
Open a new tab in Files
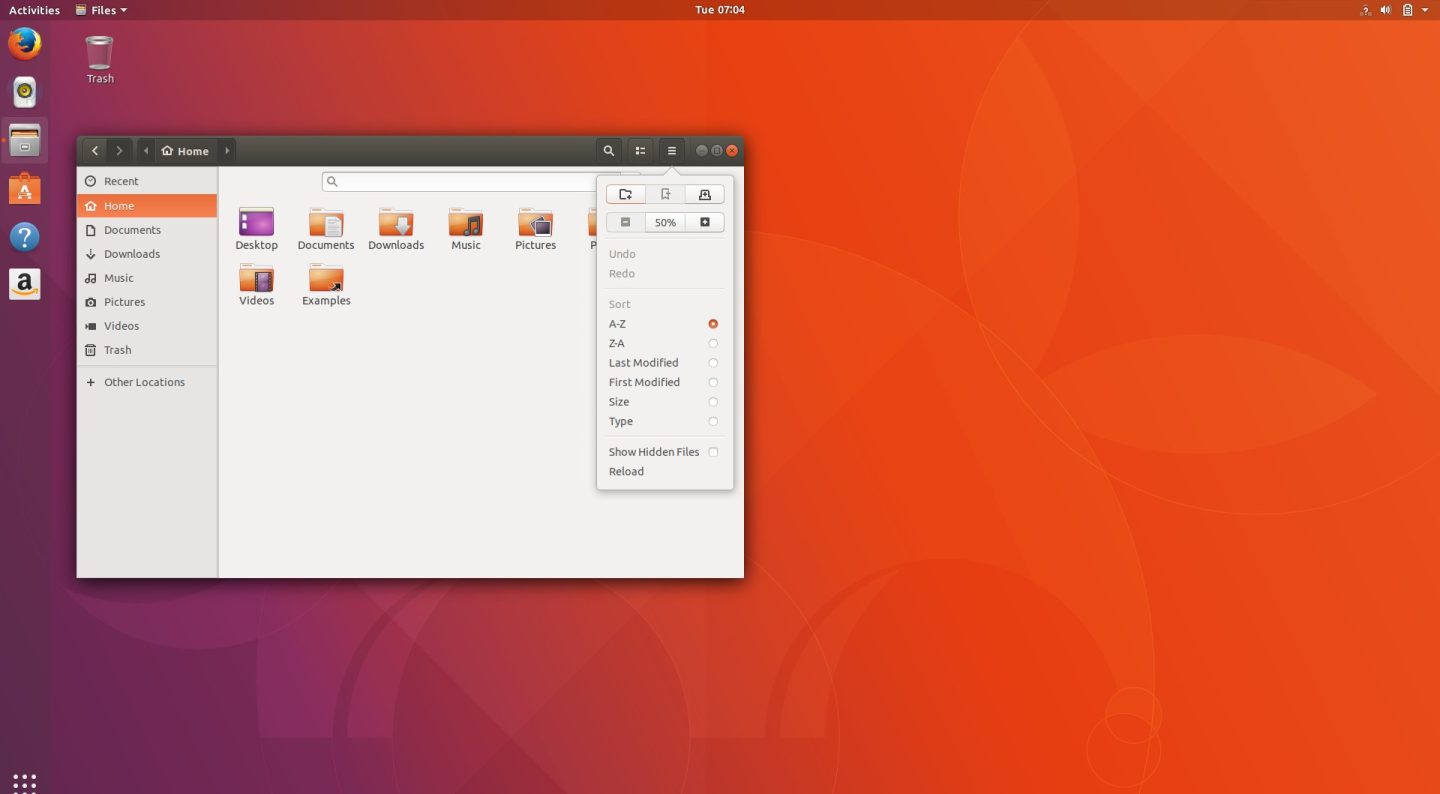coord(704,194)
